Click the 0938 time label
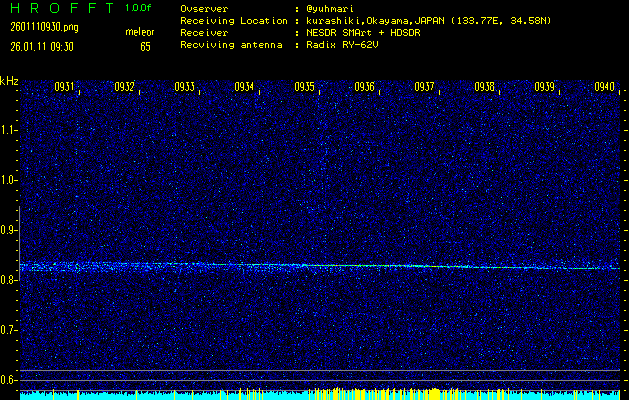Image resolution: width=629 pixels, height=400 pixels. pyautogui.click(x=484, y=87)
